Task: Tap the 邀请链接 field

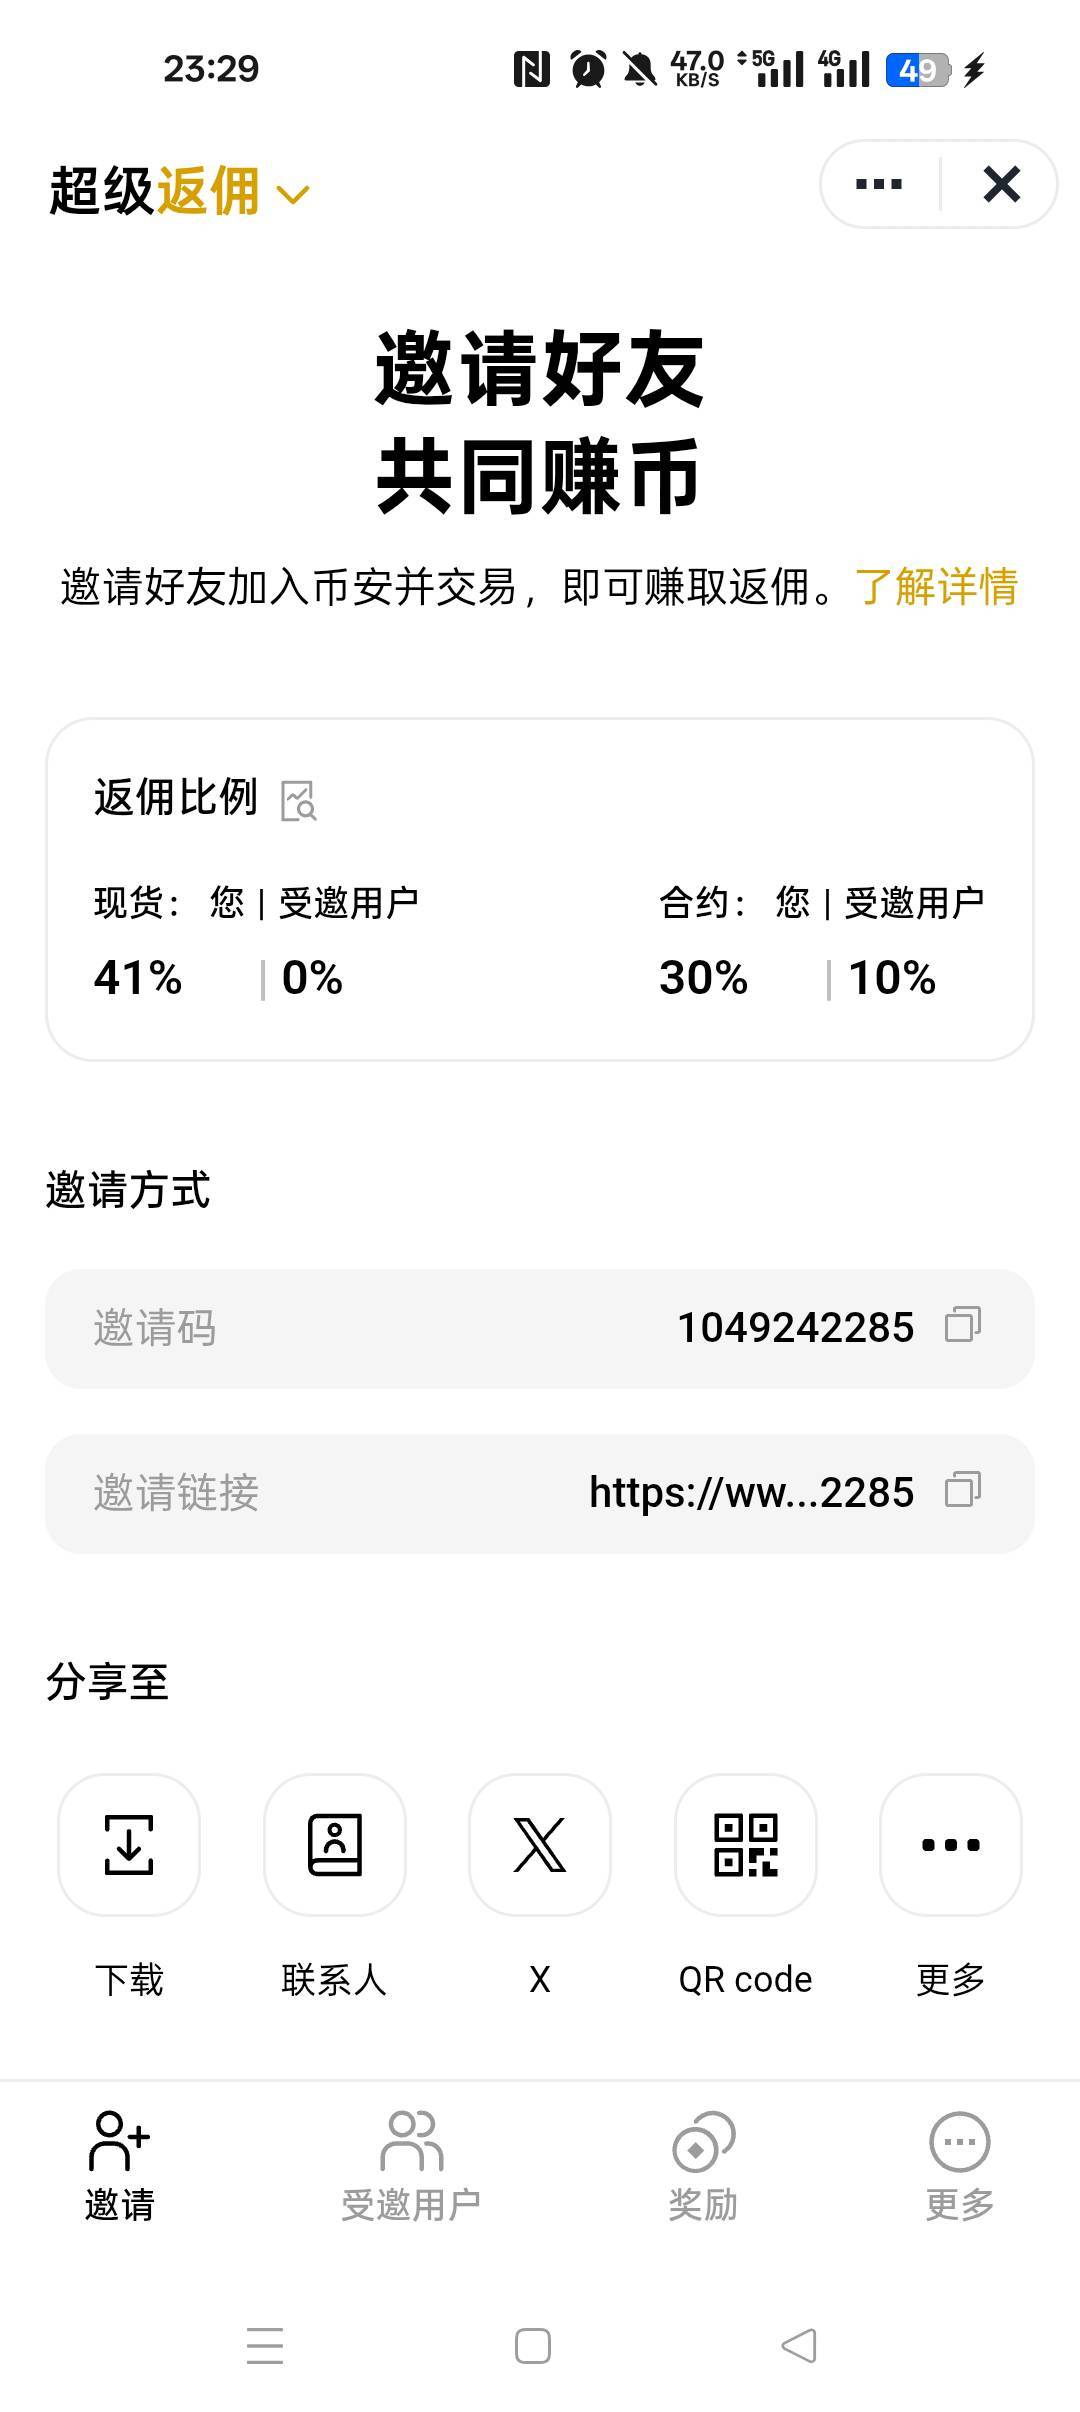Action: (540, 1493)
